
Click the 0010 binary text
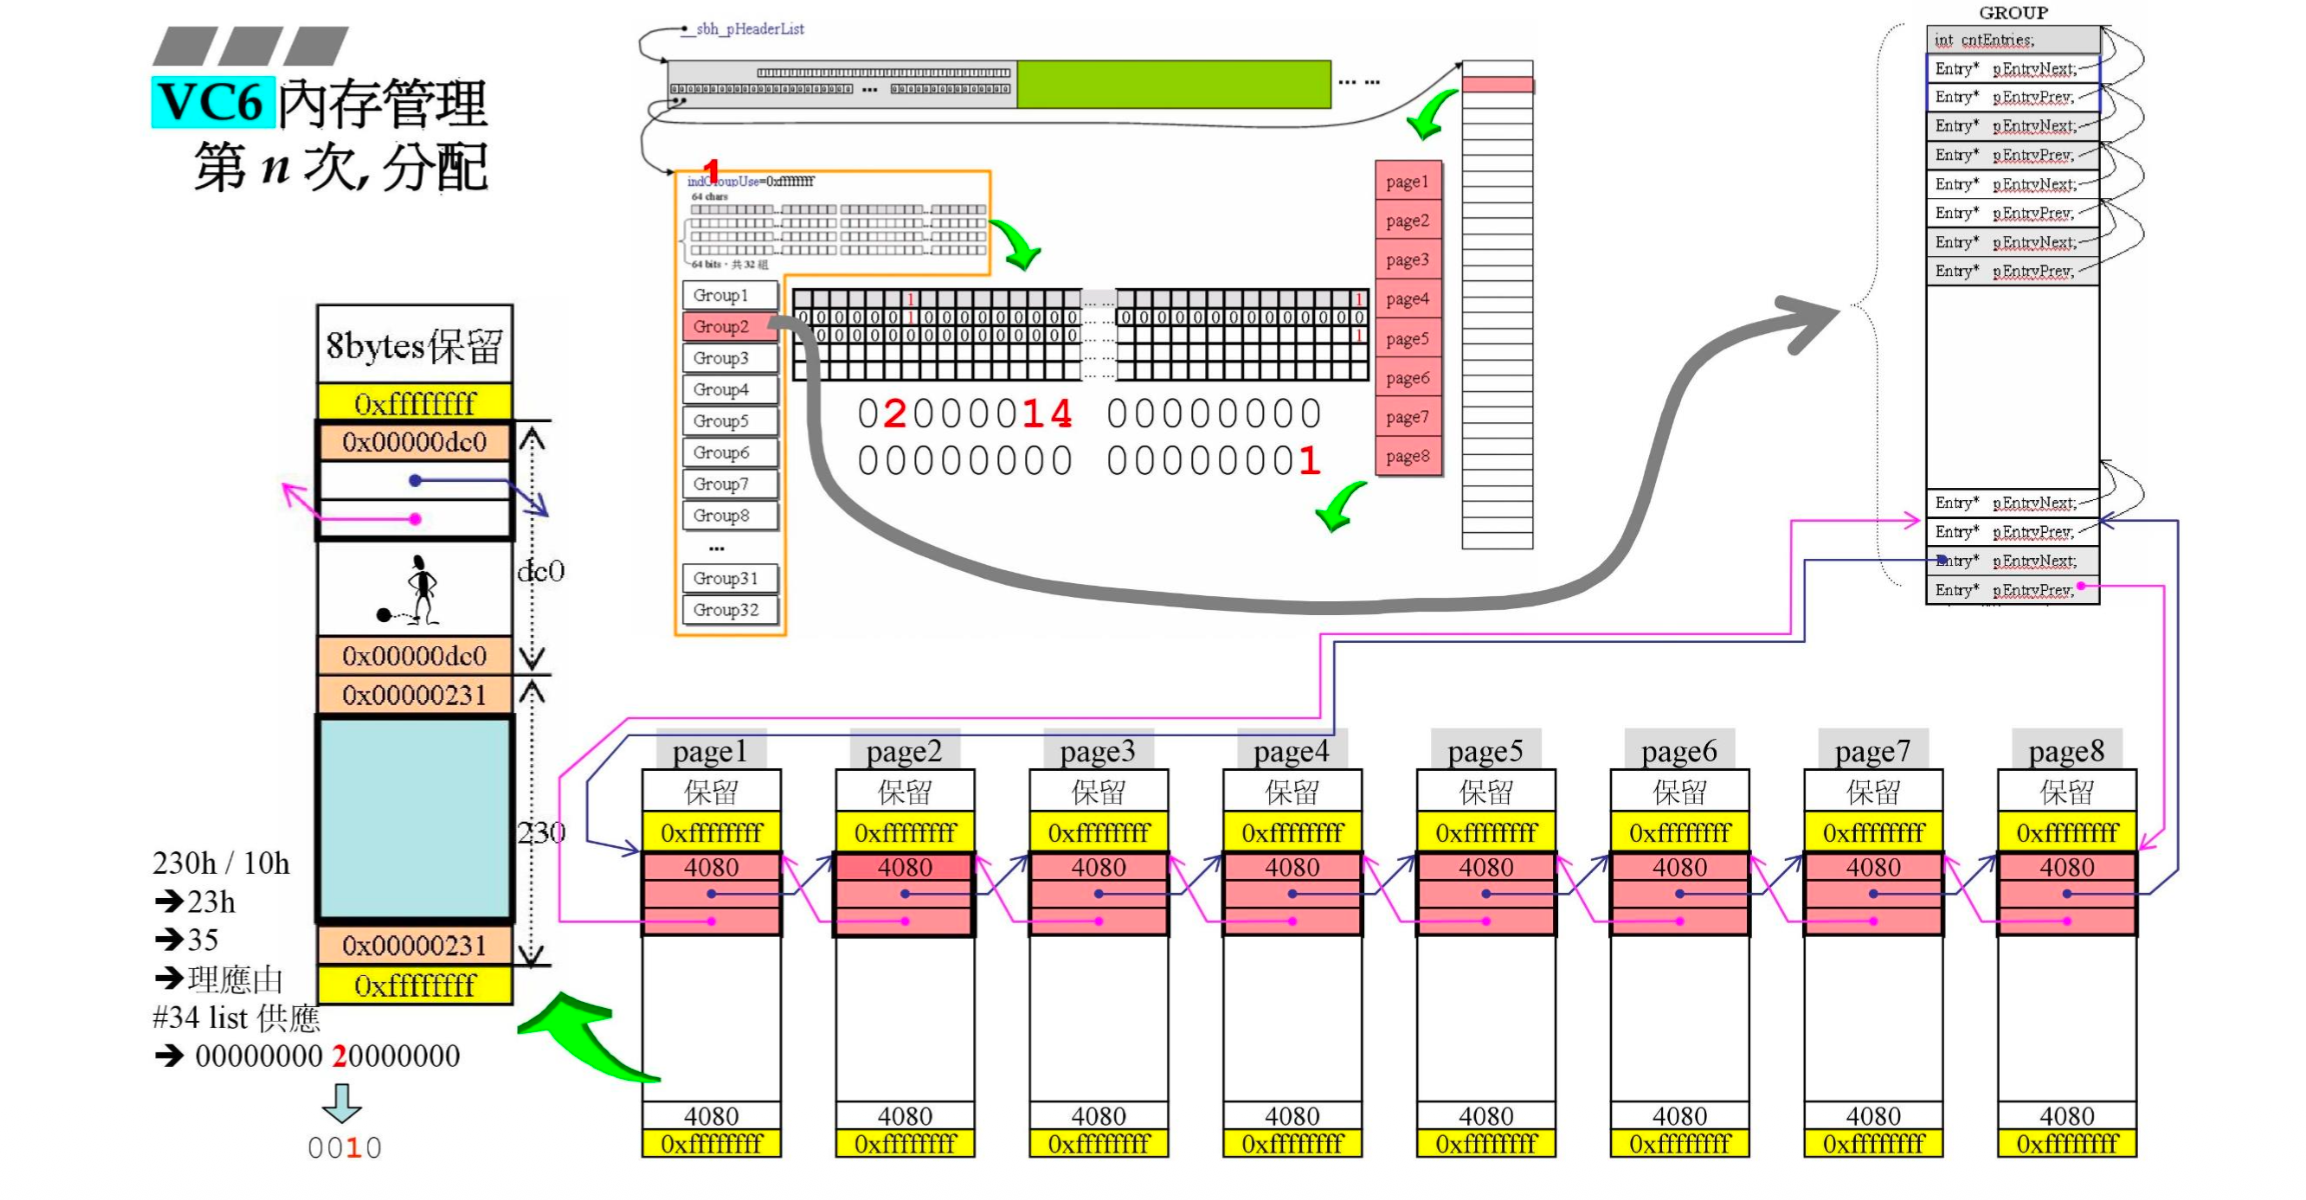pyautogui.click(x=345, y=1148)
